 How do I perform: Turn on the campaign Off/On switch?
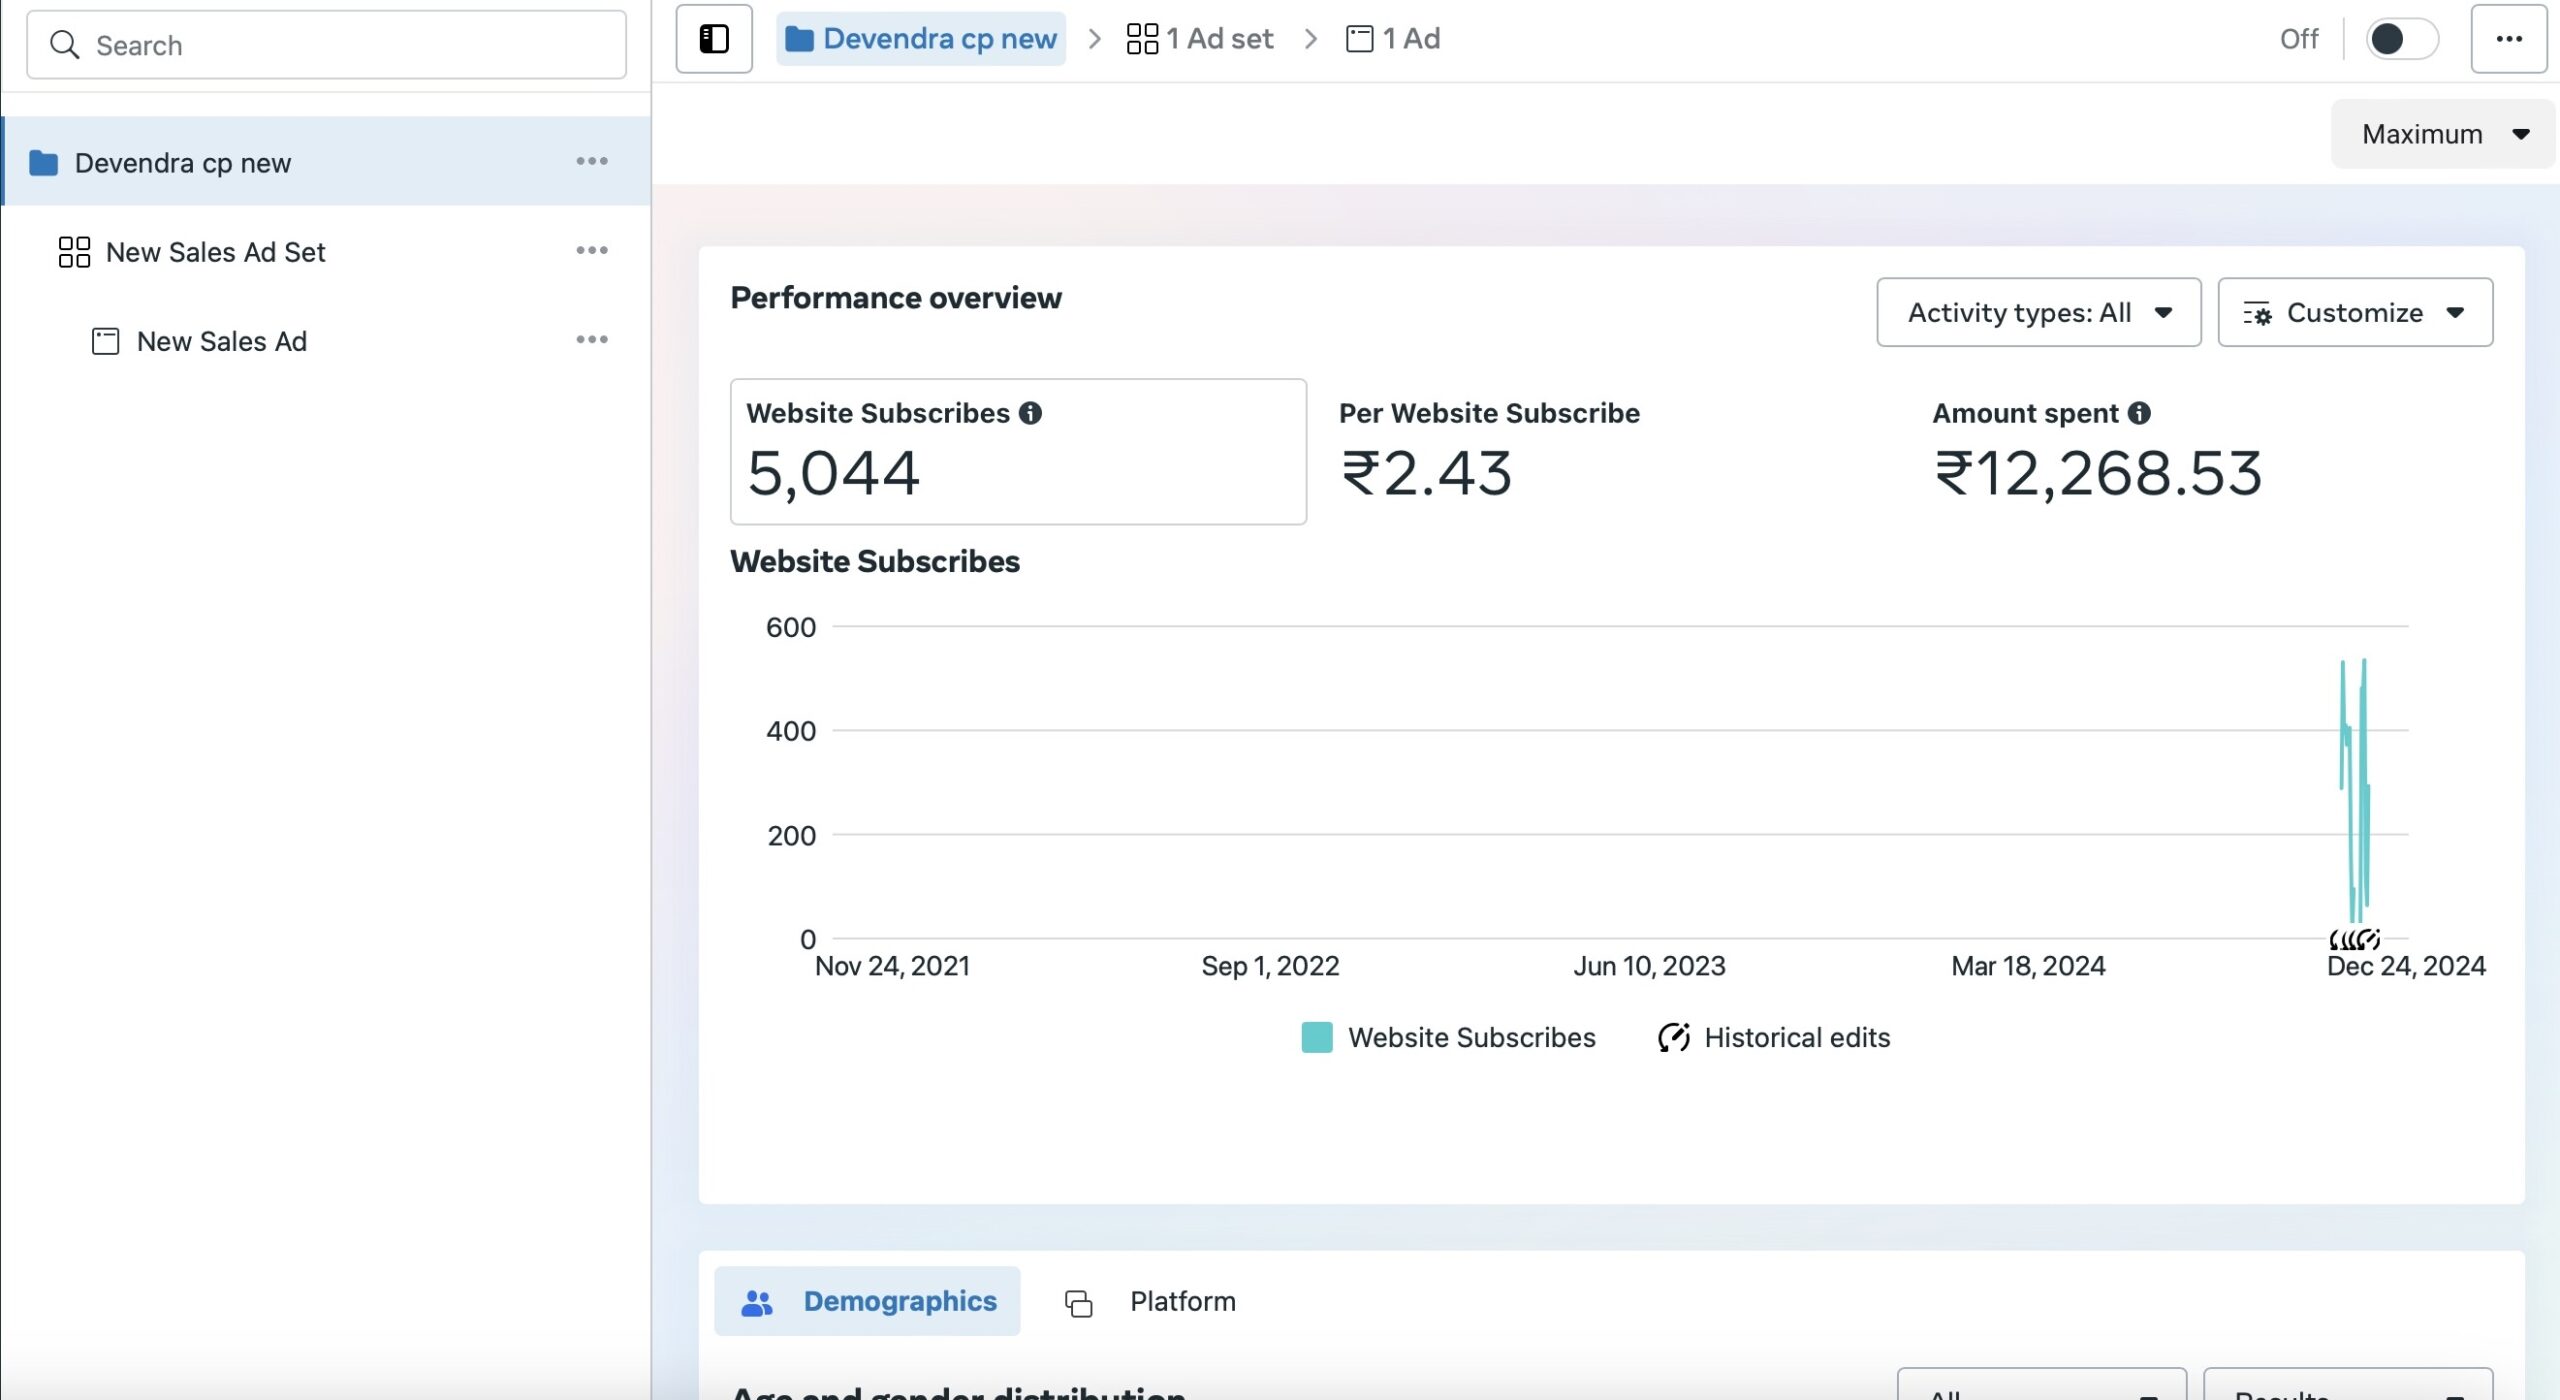pos(2401,39)
